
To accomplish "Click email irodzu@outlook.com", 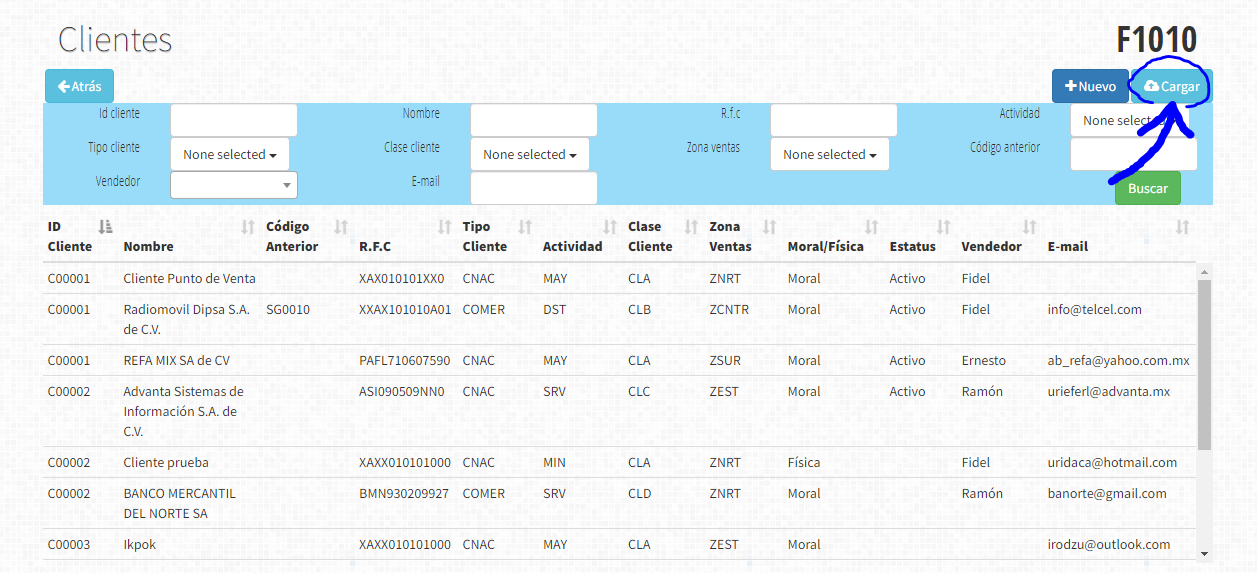I will coord(1109,544).
